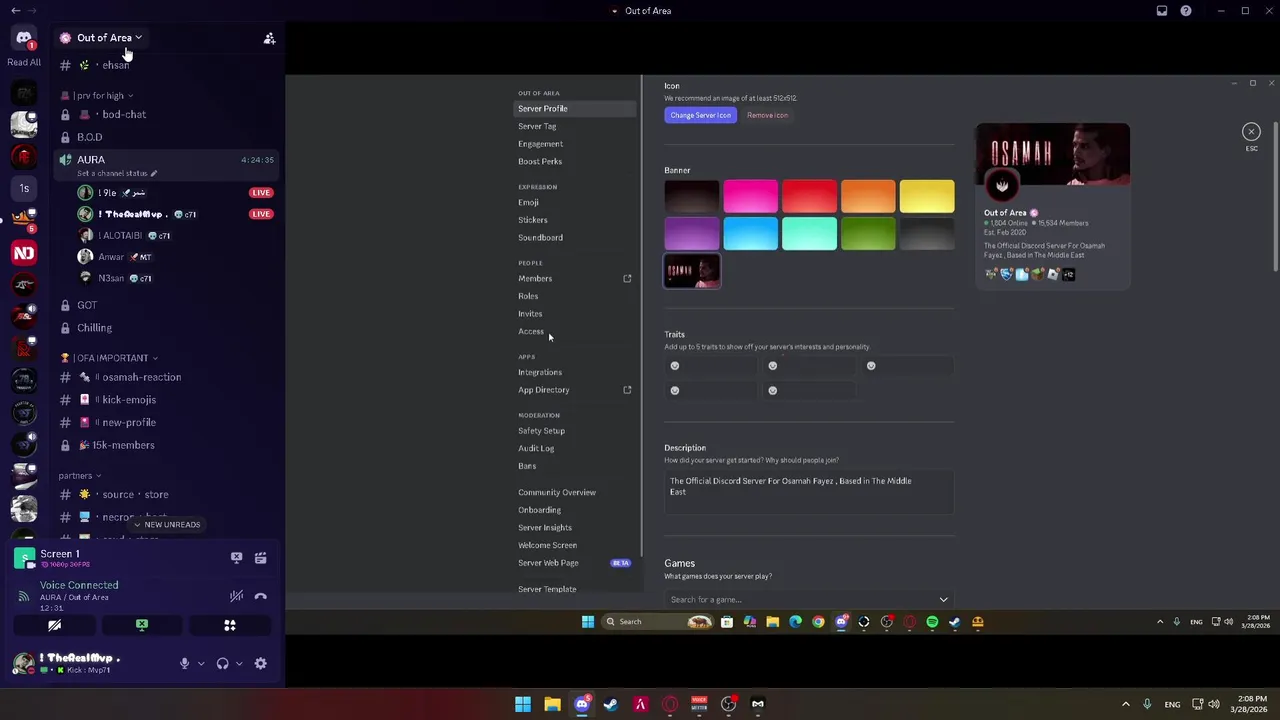Open Windows Start on bottom taskbar
Screen dimensions: 1280x720
(523, 704)
